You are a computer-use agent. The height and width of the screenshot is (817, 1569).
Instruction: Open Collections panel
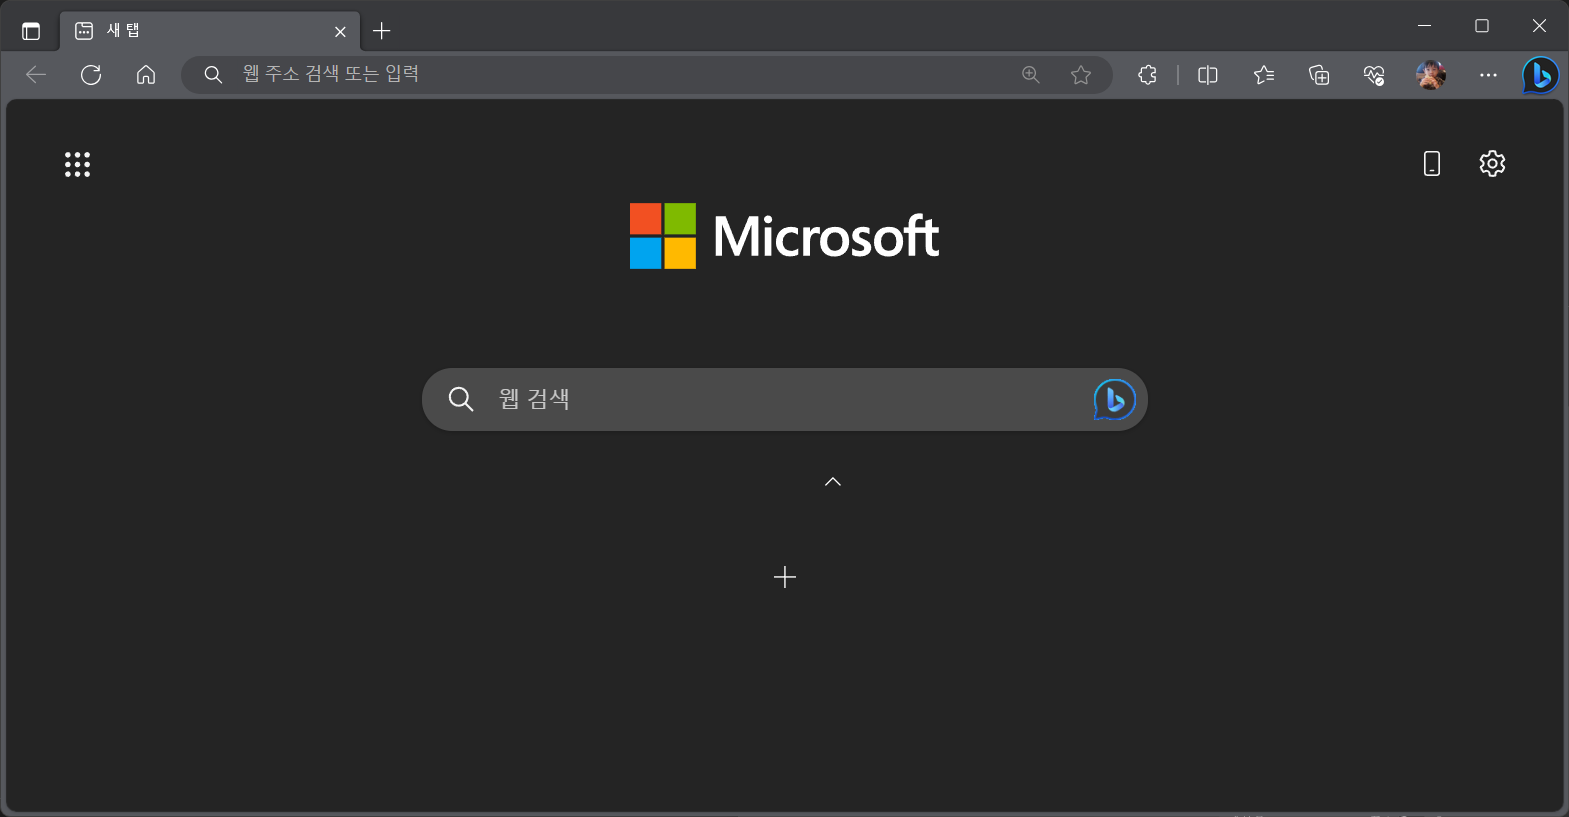pos(1319,75)
